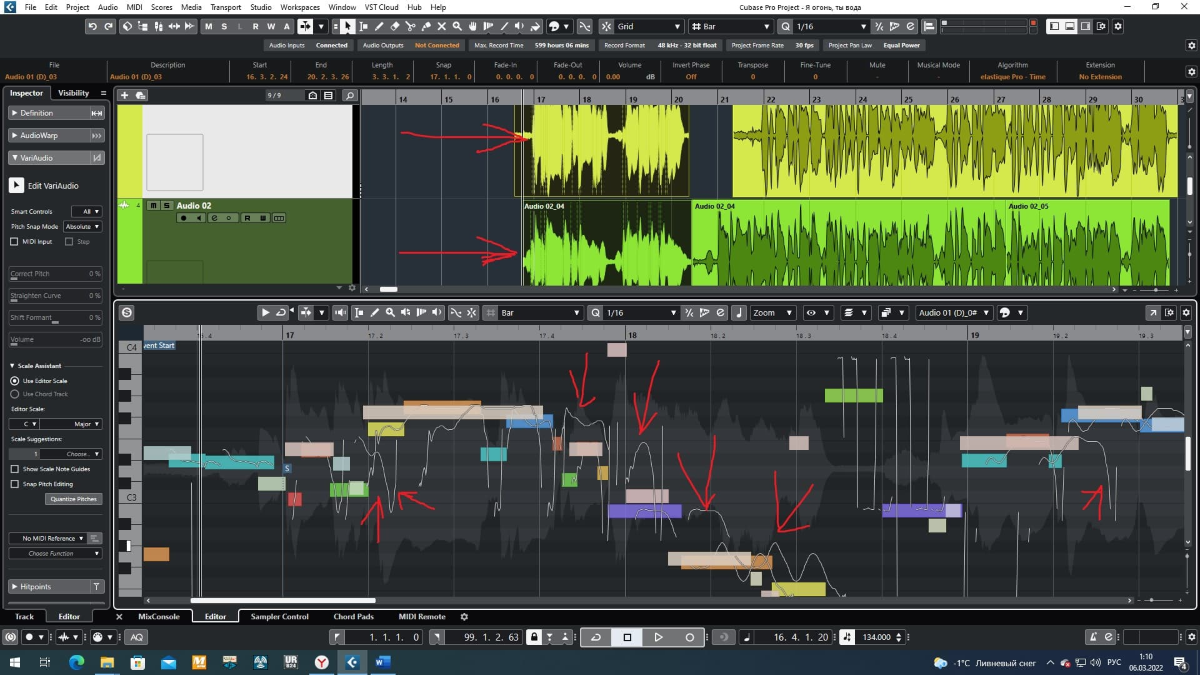Open the Transport menu
1200x675 pixels.
coord(226,7)
